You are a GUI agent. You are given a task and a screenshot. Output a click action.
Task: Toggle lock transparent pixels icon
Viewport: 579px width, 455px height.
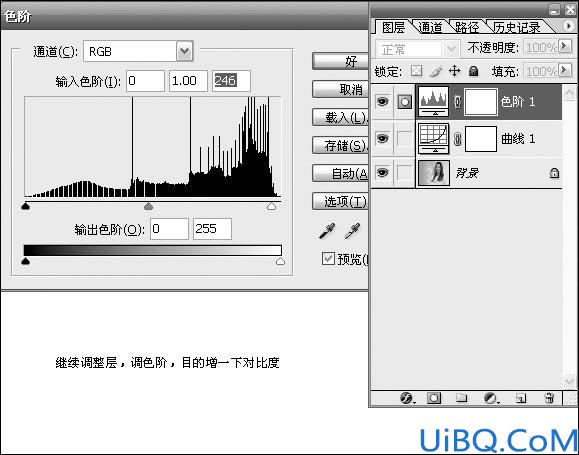pyautogui.click(x=417, y=71)
